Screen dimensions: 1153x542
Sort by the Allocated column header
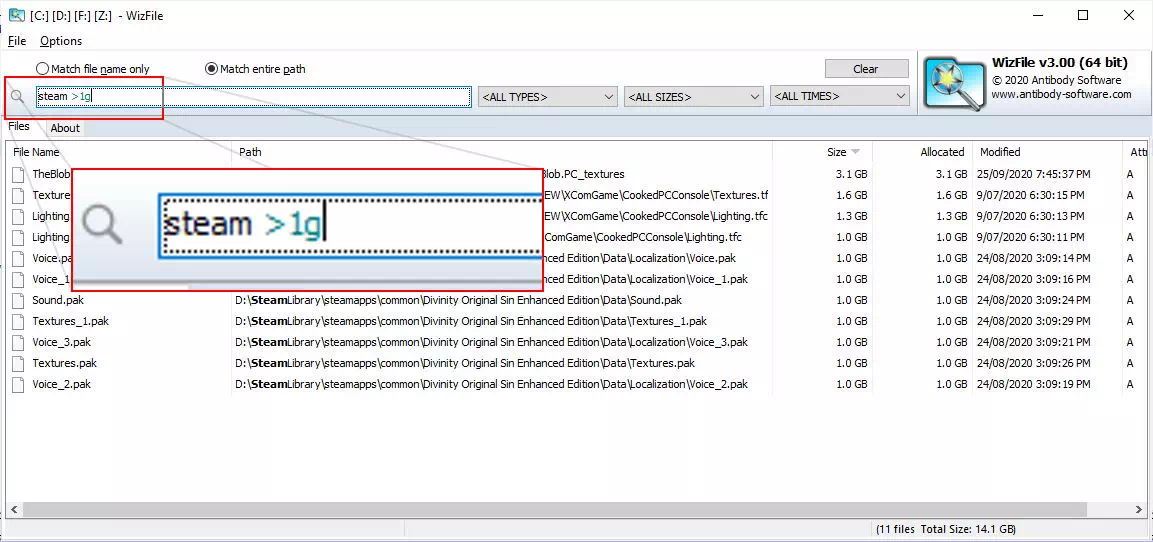coord(942,152)
